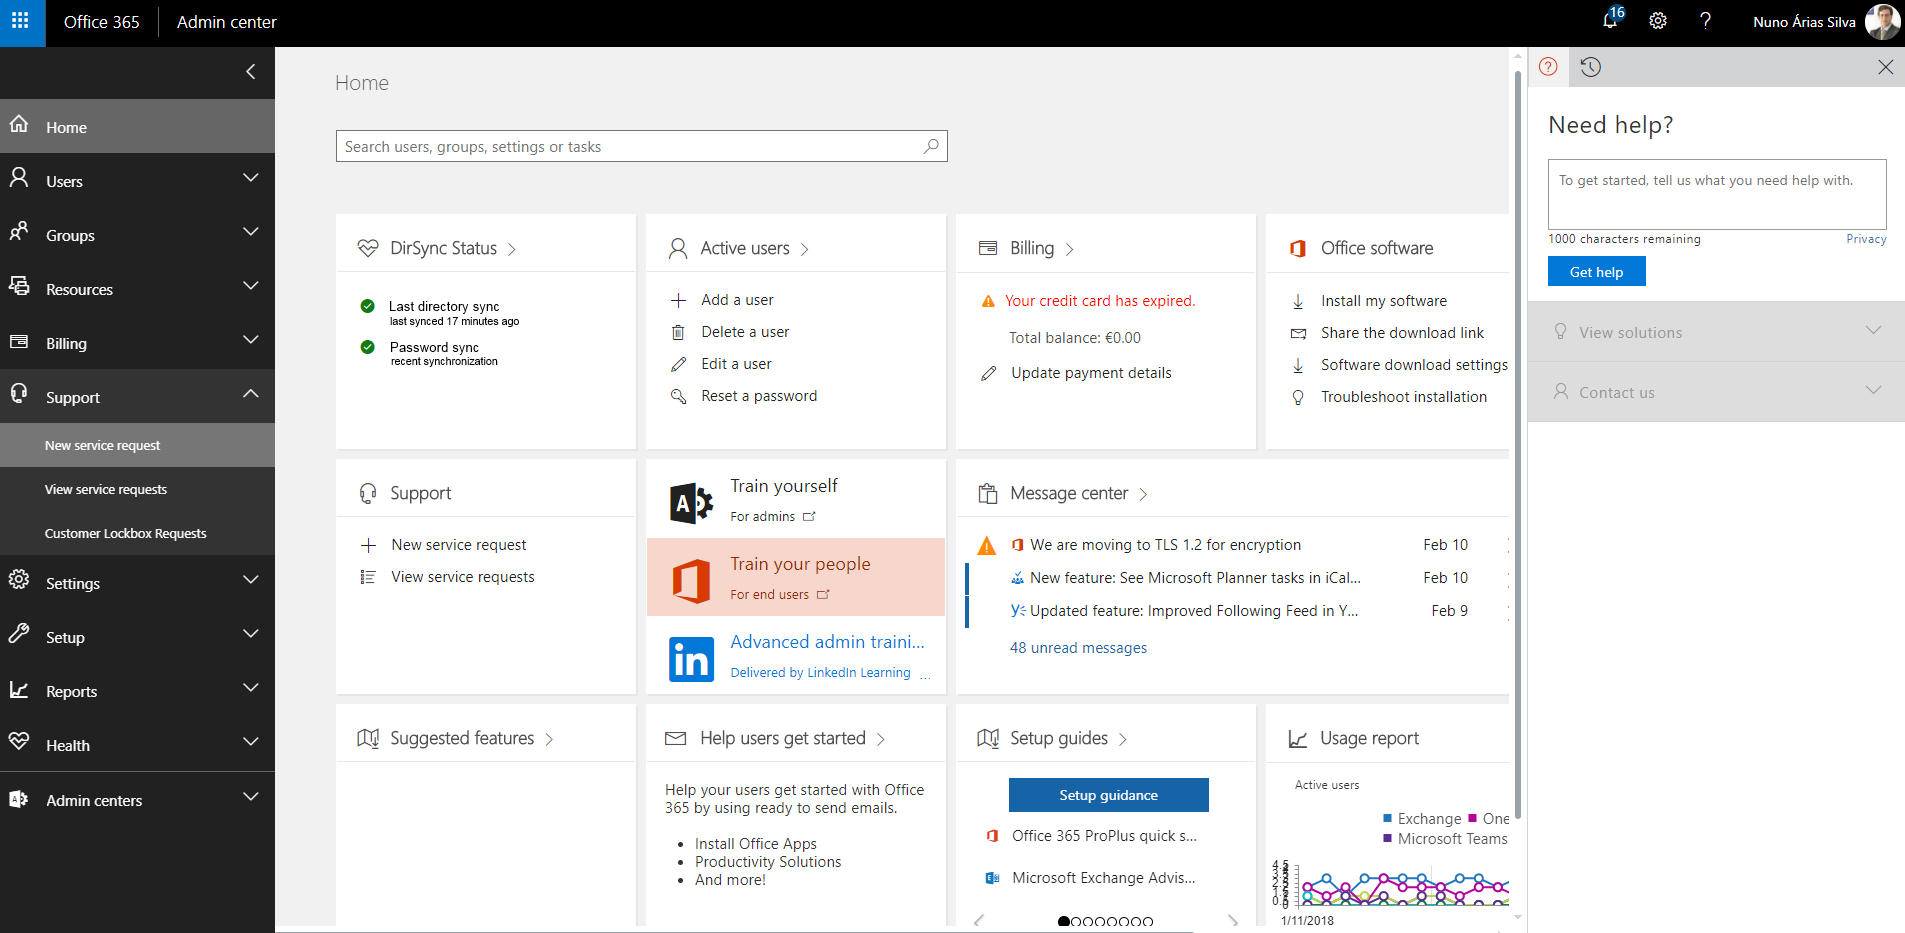
Task: Click the Troubleshoot installation lightbulb icon
Action: pos(1298,397)
